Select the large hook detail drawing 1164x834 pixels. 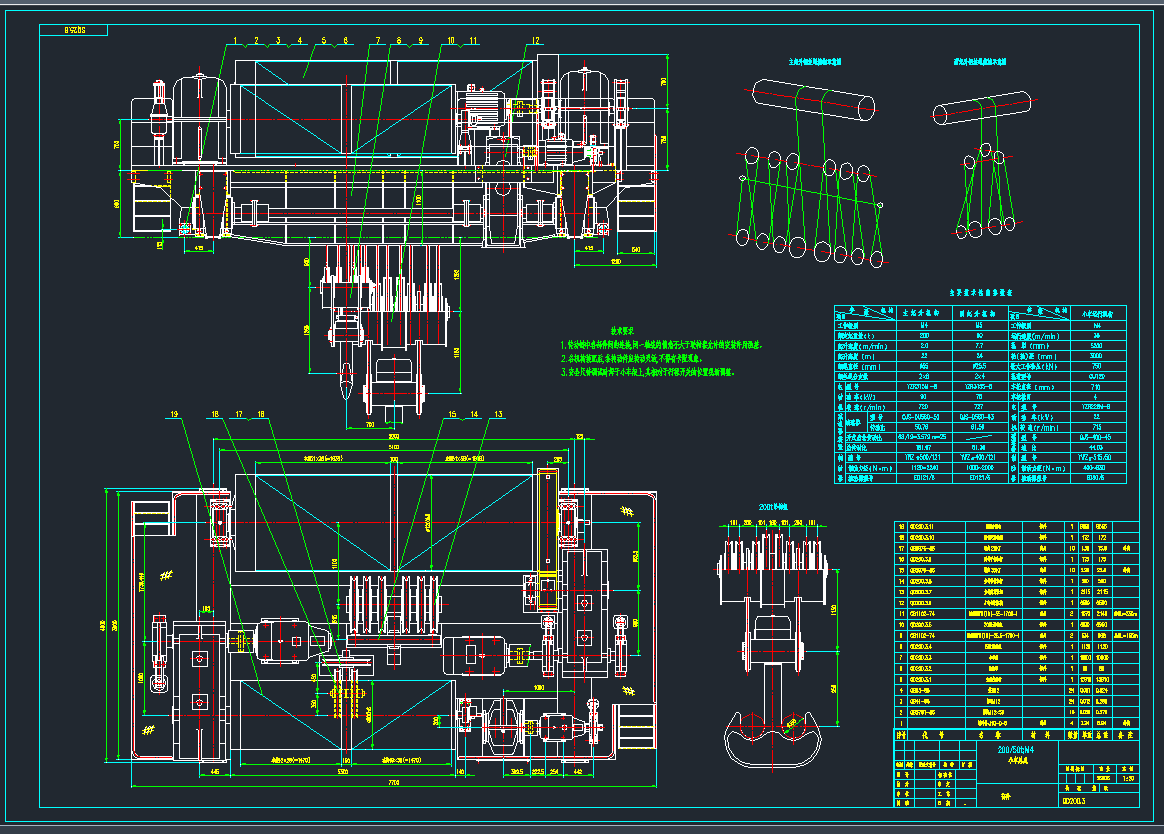coord(774,647)
